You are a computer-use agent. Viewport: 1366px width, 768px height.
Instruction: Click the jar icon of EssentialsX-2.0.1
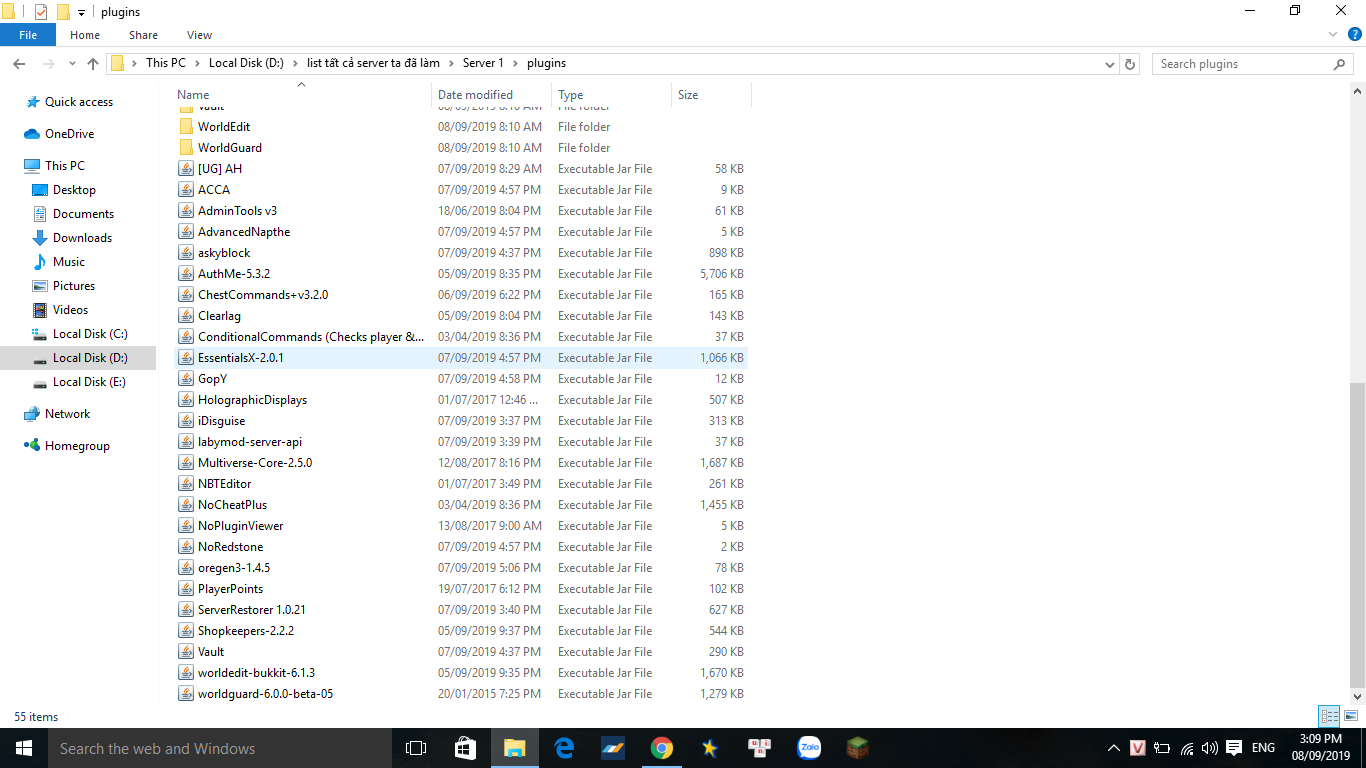(x=186, y=358)
